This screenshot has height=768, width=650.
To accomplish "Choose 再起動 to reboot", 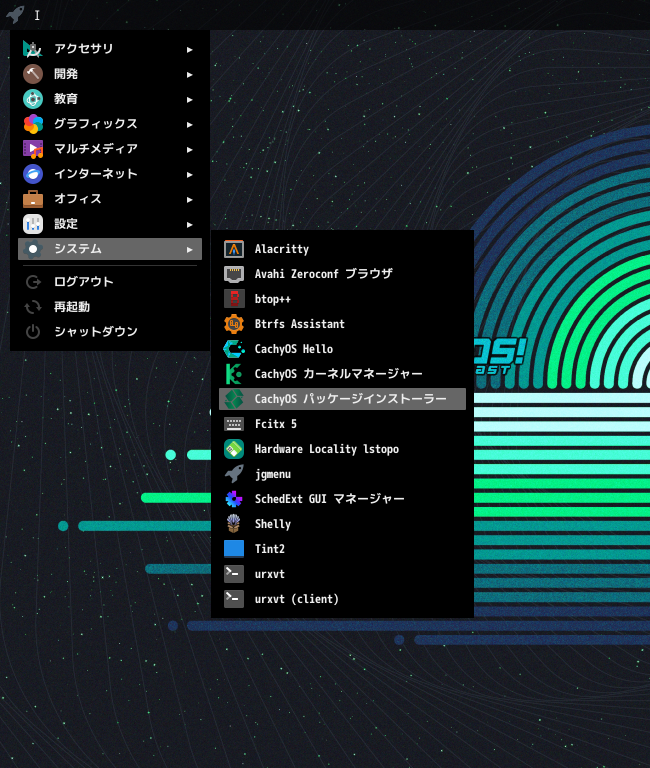I will point(110,307).
